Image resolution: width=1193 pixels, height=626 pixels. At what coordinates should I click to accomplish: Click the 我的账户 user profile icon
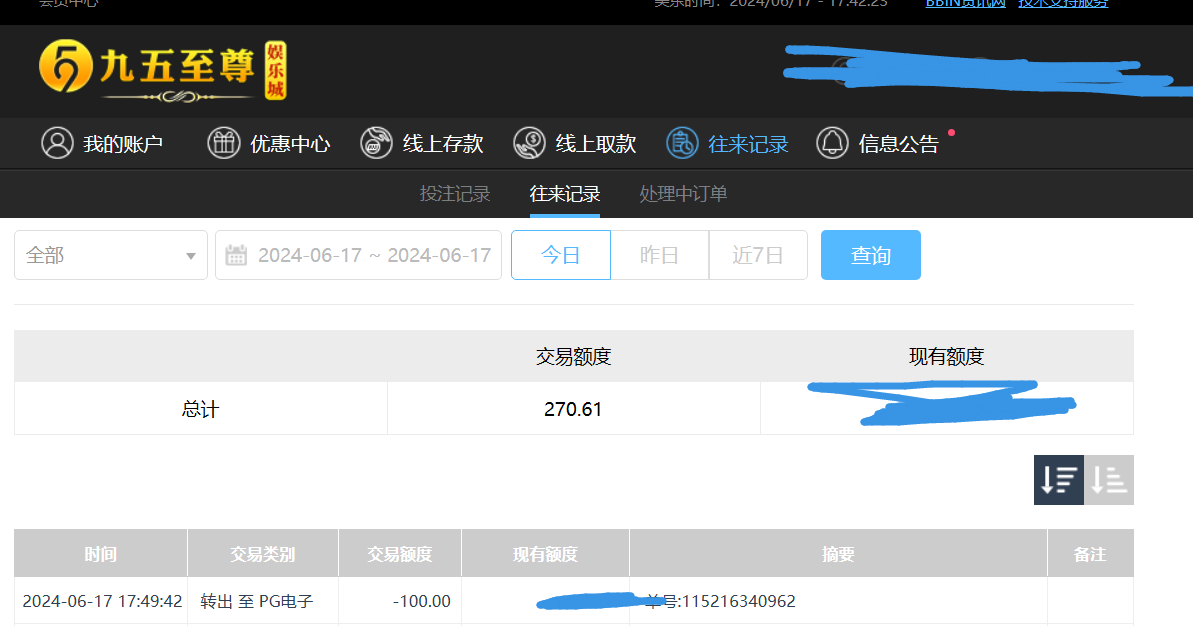57,143
